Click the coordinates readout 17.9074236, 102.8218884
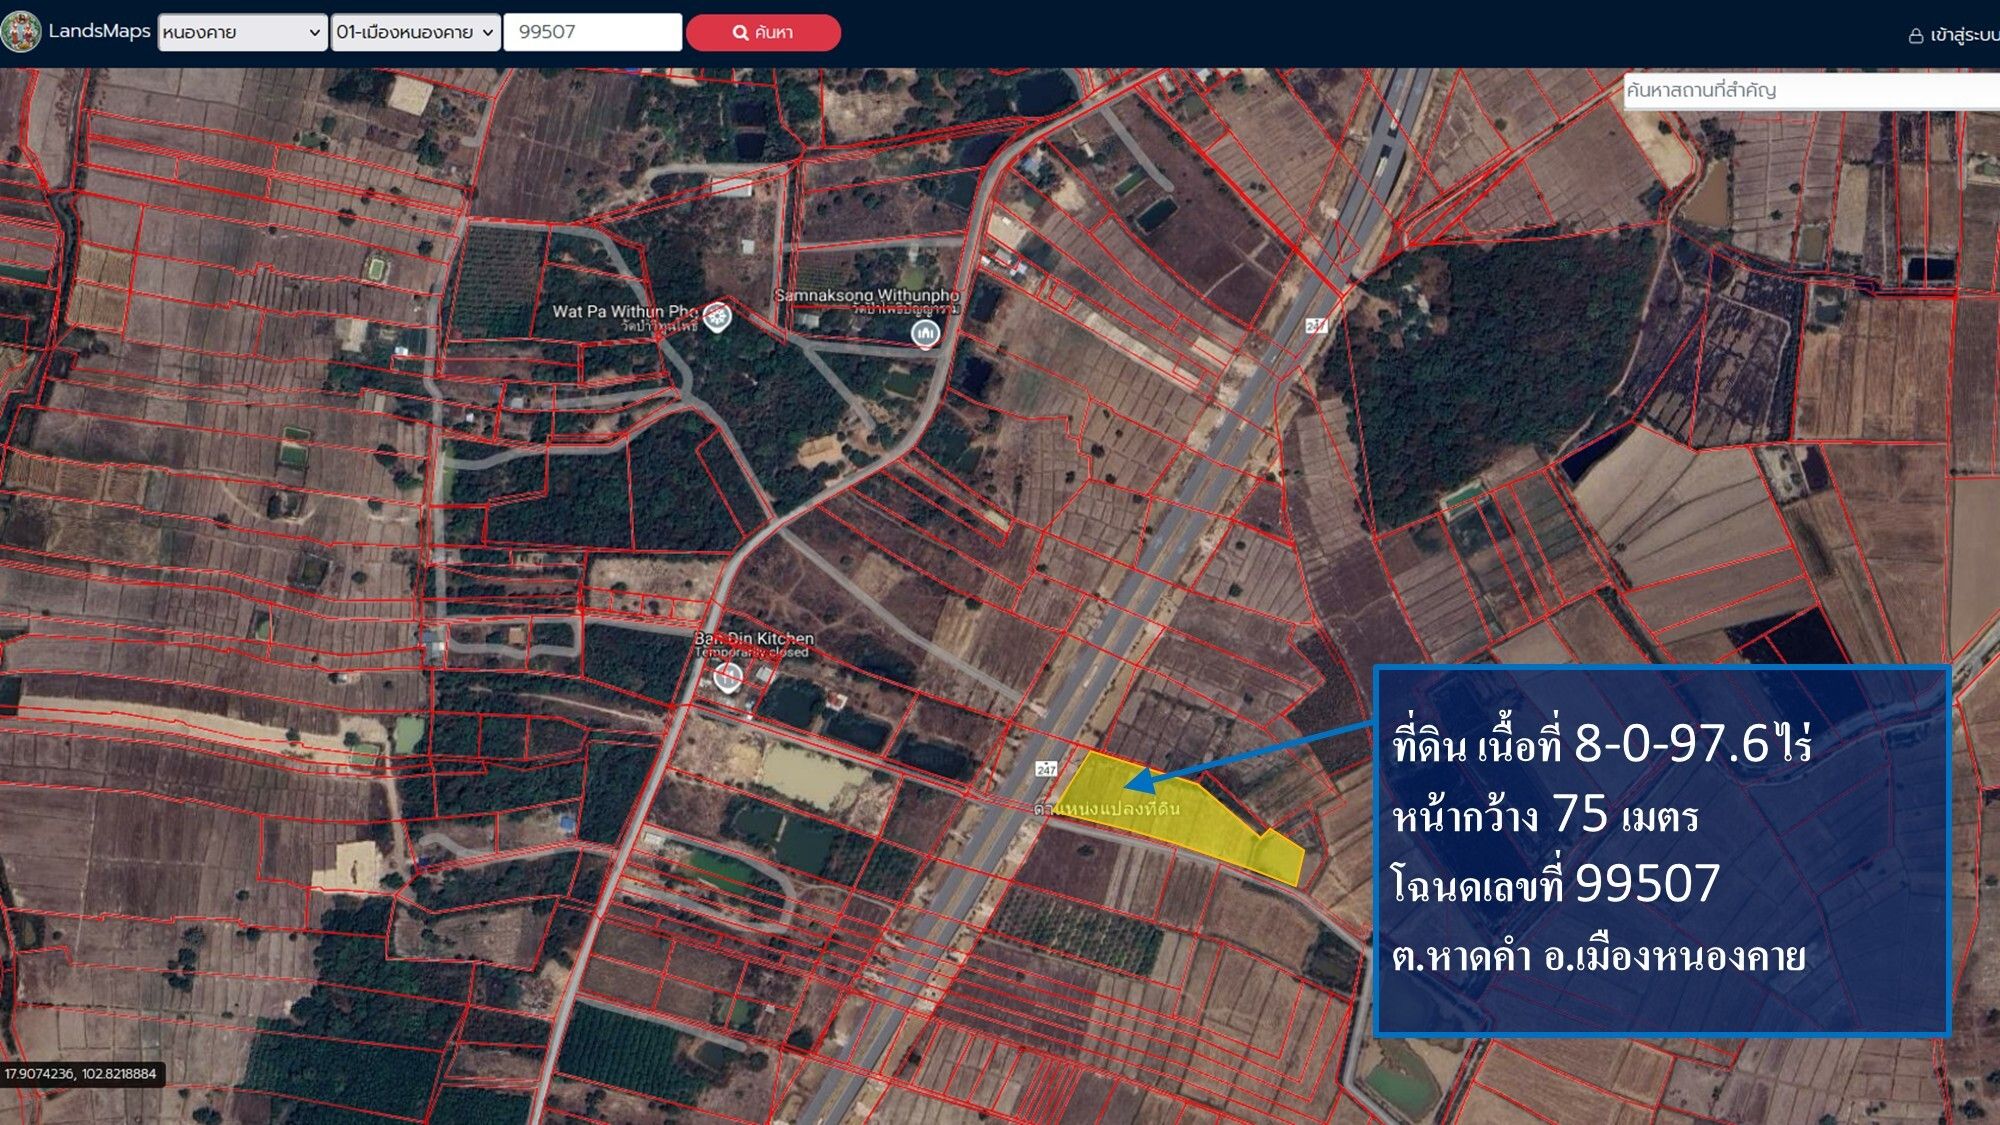The width and height of the screenshot is (2000, 1125). [x=80, y=1074]
